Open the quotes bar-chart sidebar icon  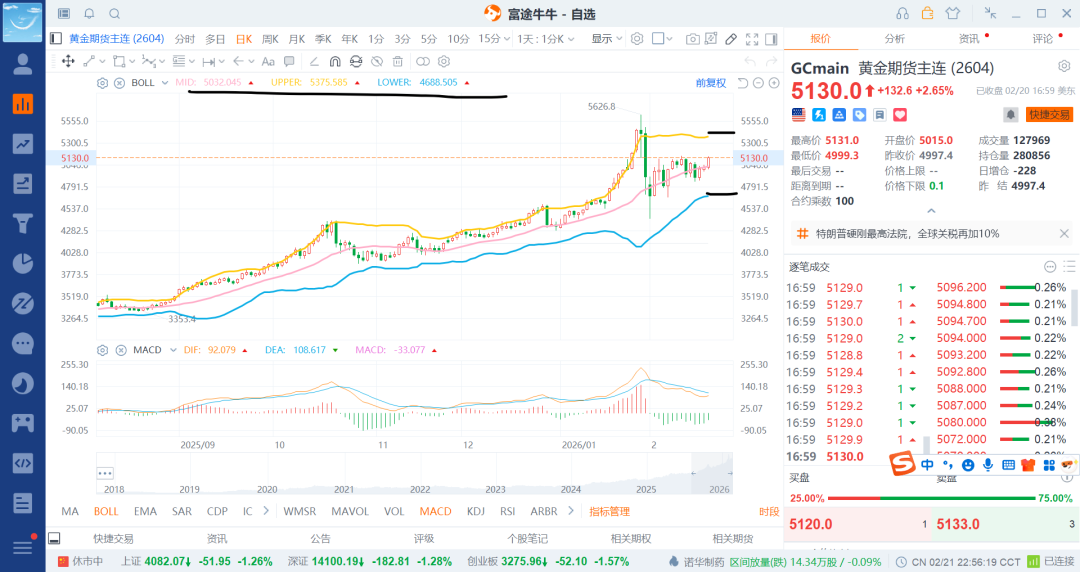tap(23, 104)
